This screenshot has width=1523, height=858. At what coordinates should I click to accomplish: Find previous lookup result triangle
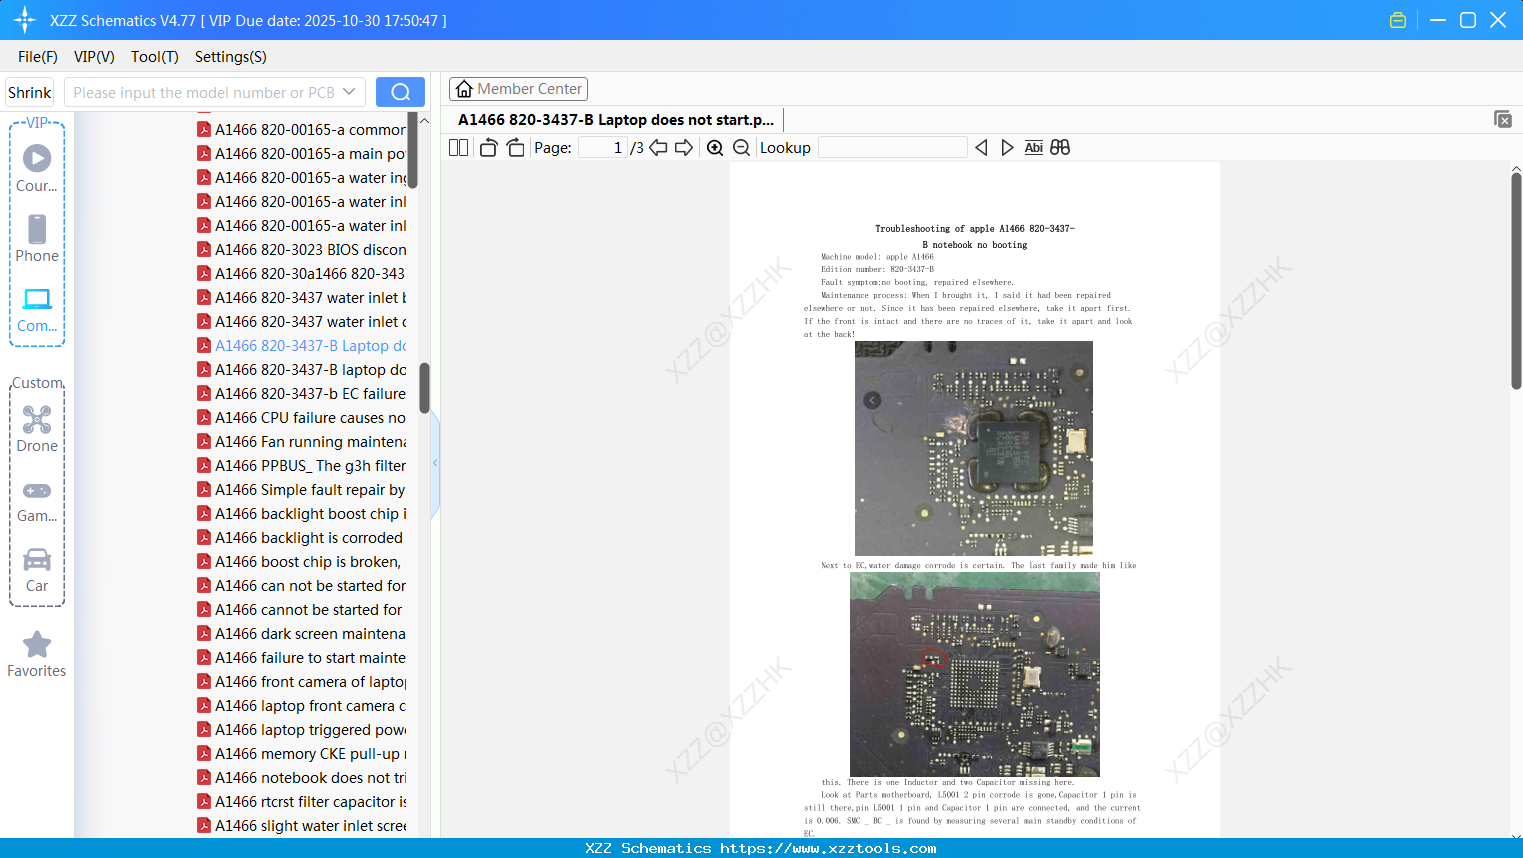(x=981, y=147)
